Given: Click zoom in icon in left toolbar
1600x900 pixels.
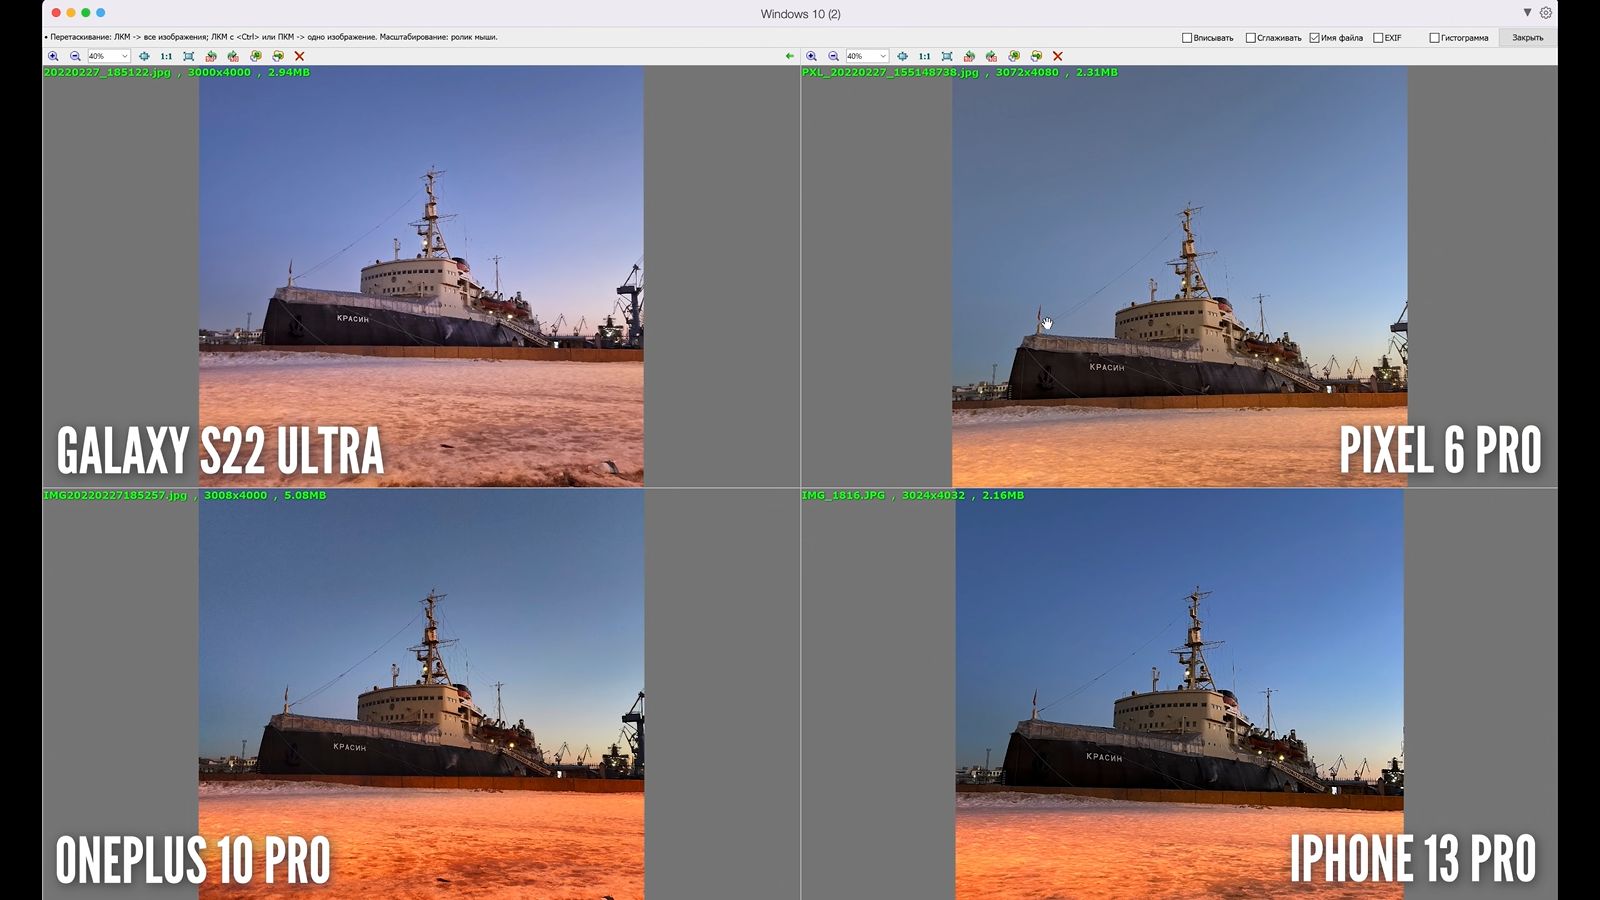Looking at the screenshot, I should point(53,56).
